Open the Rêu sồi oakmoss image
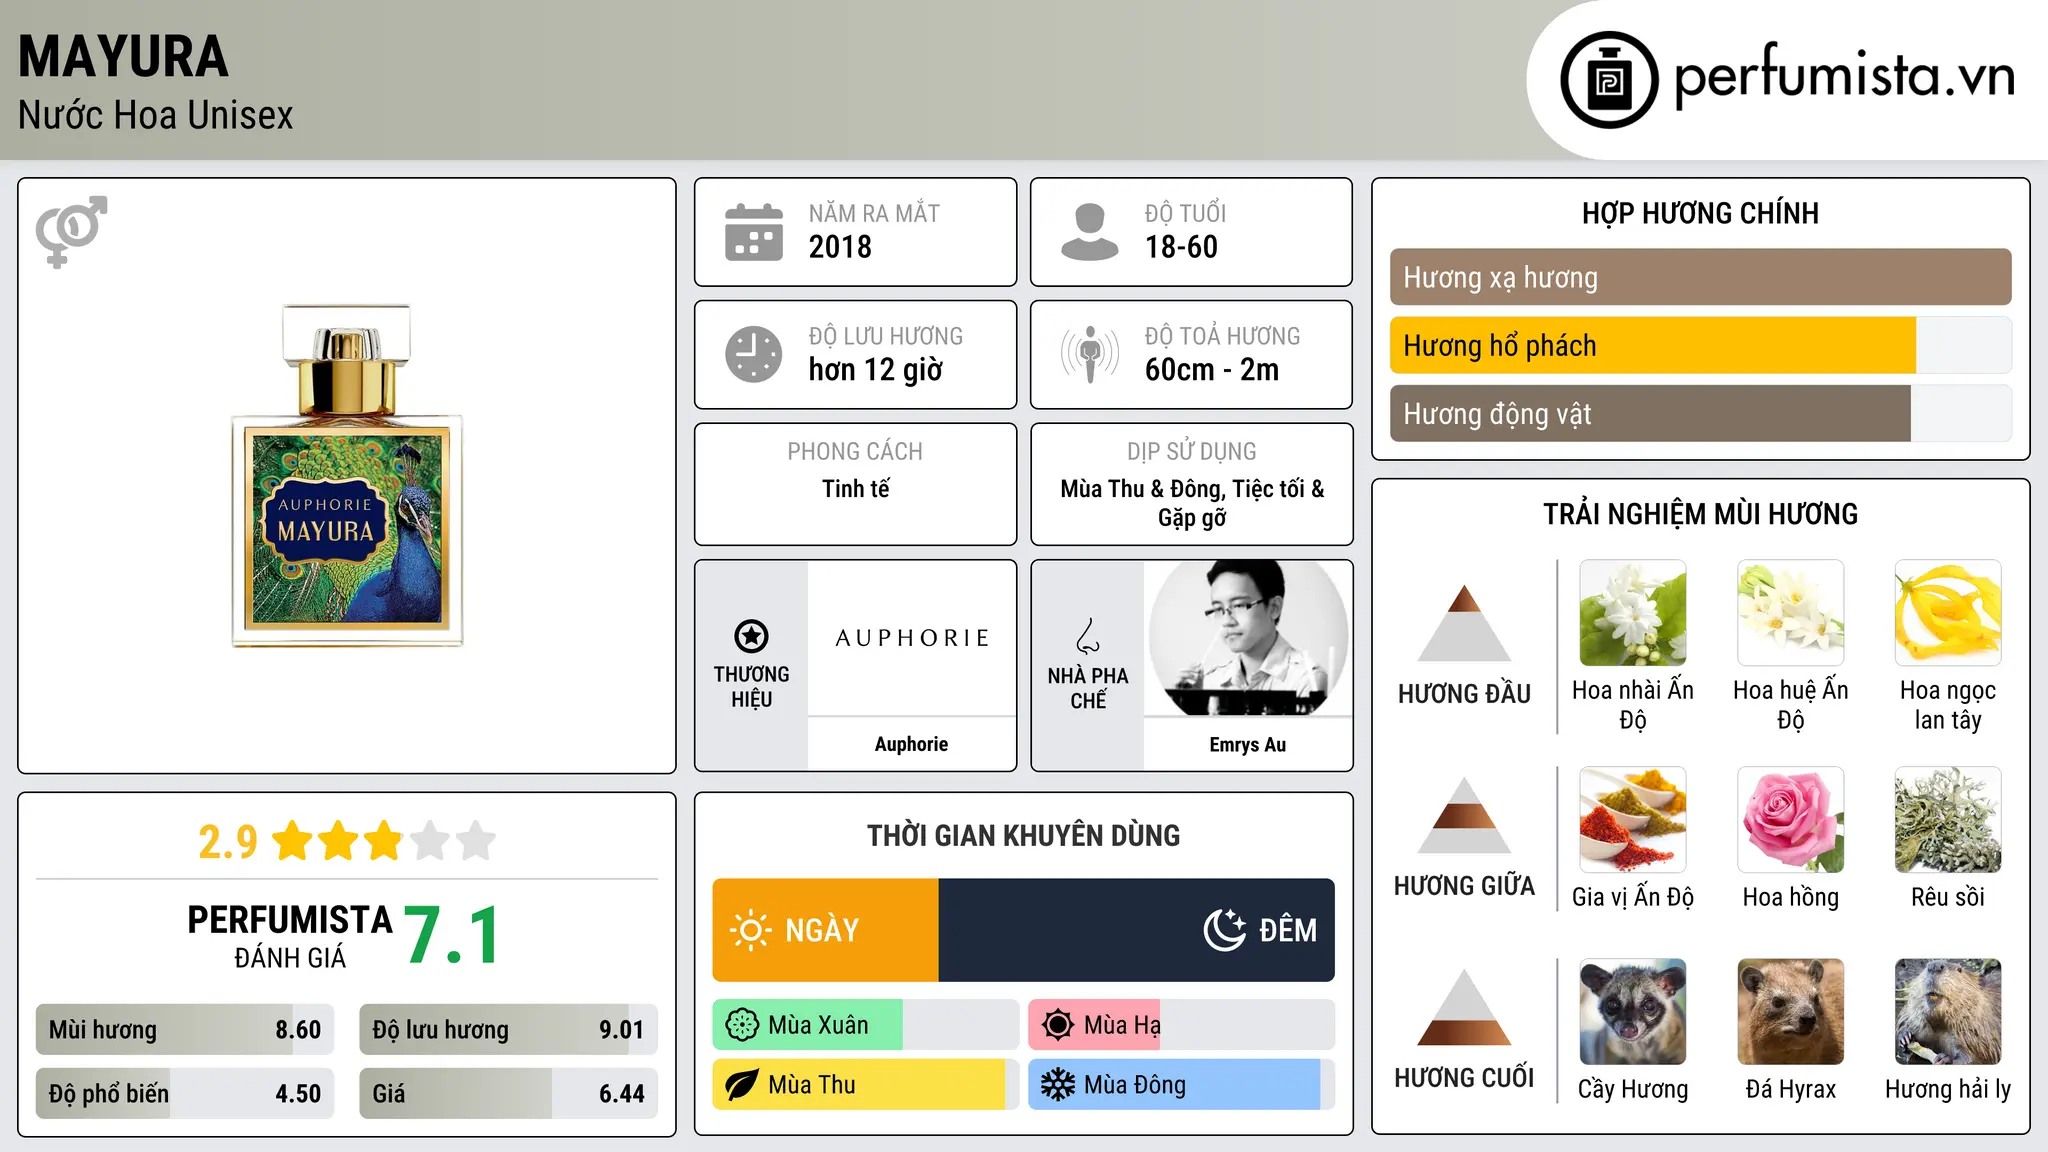The image size is (2048, 1152). (x=1948, y=820)
